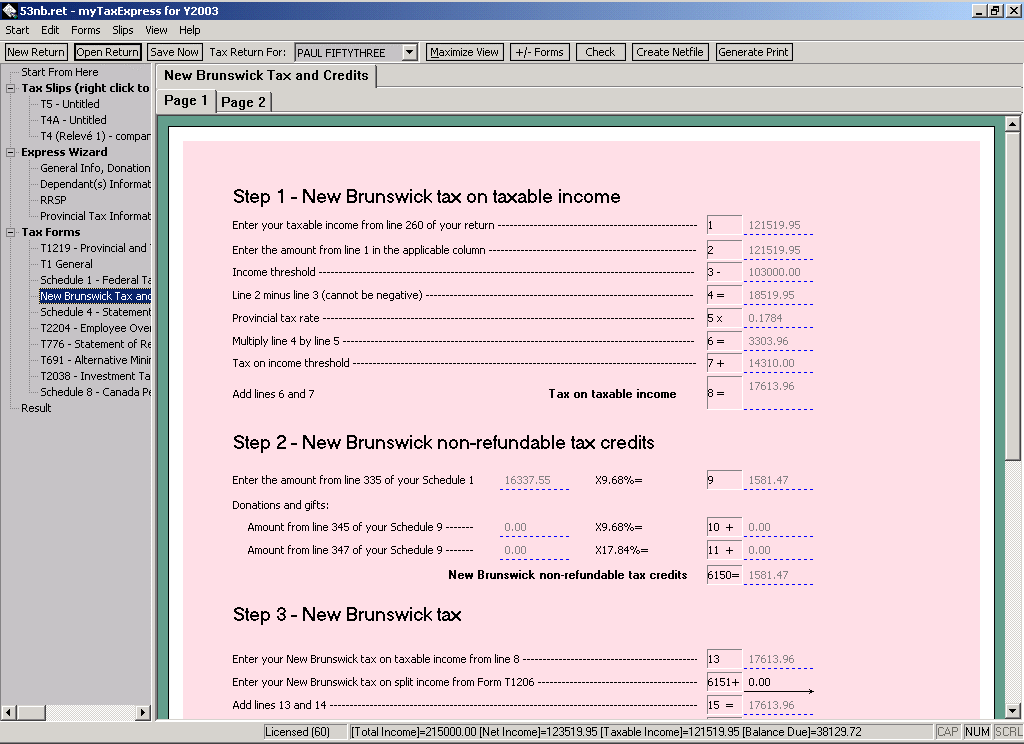
Task: Click the sidebar horizontal scrollbar right arrow
Action: click(143, 712)
